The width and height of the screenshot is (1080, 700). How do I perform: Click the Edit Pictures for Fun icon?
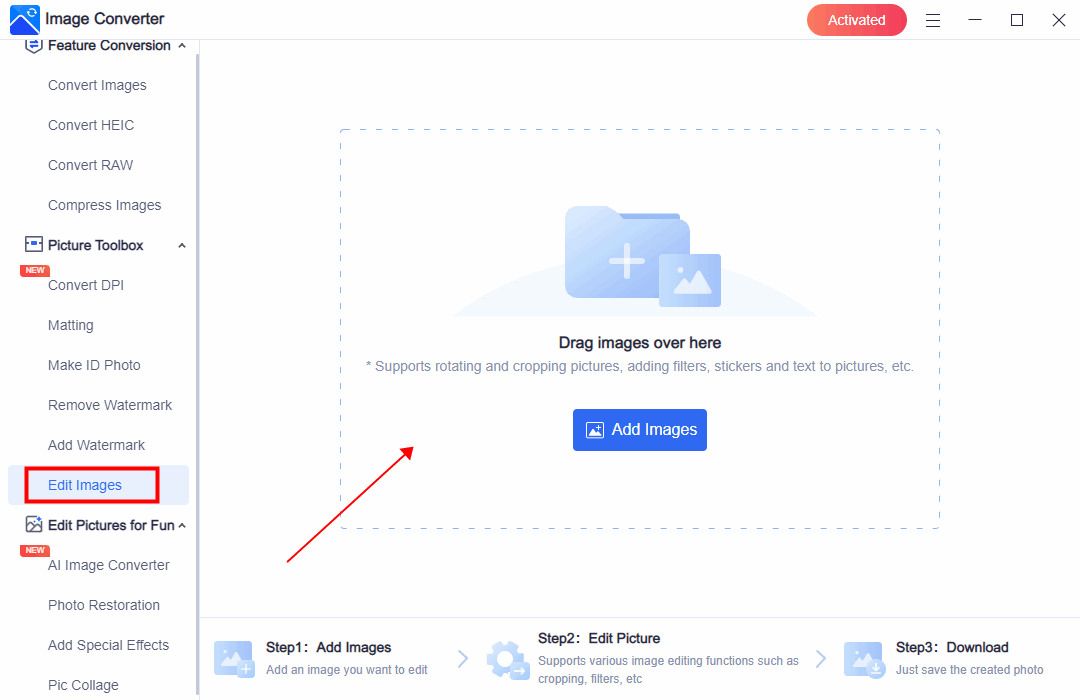point(34,525)
